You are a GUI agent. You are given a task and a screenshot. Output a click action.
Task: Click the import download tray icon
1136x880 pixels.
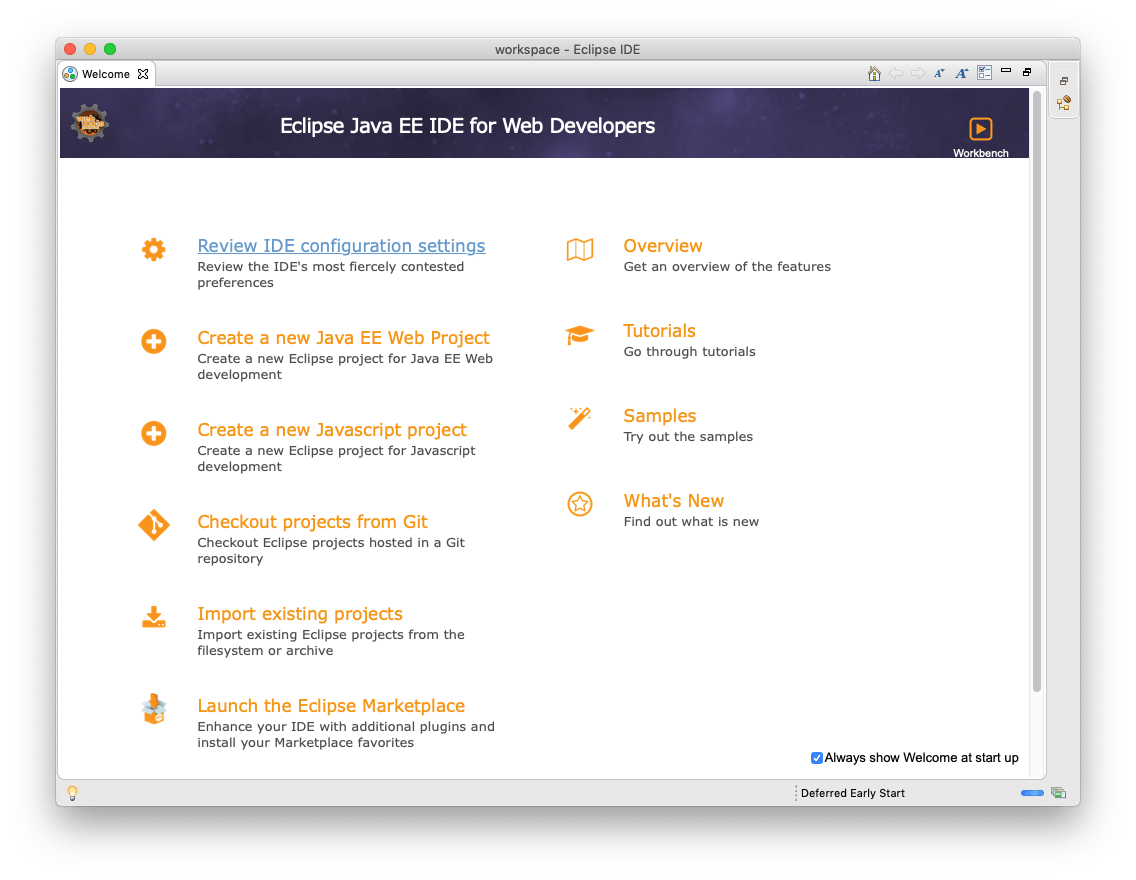154,617
